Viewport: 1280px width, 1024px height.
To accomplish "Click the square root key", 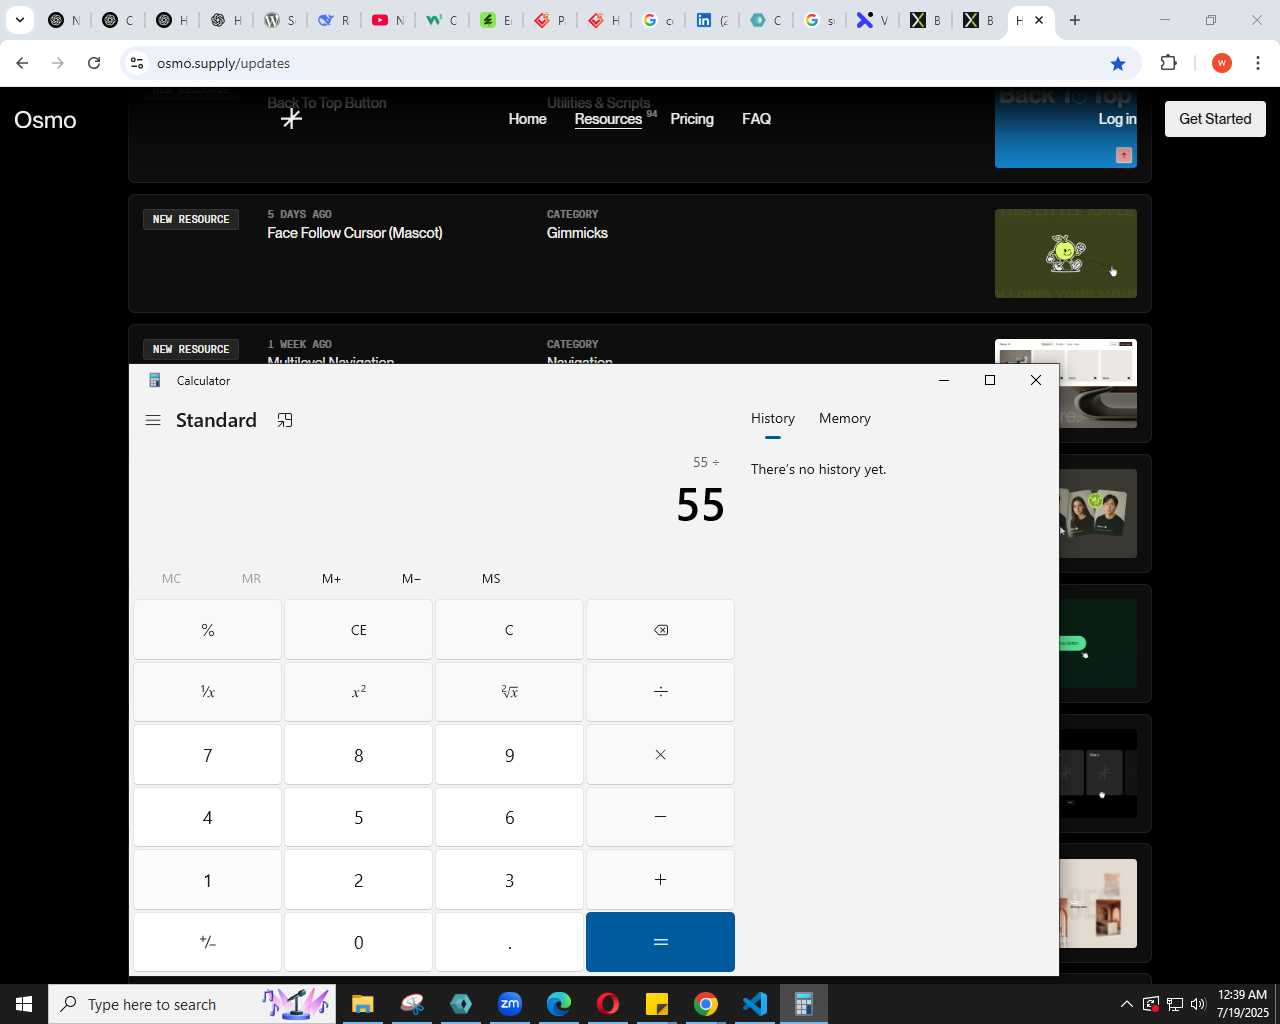I will click(509, 692).
